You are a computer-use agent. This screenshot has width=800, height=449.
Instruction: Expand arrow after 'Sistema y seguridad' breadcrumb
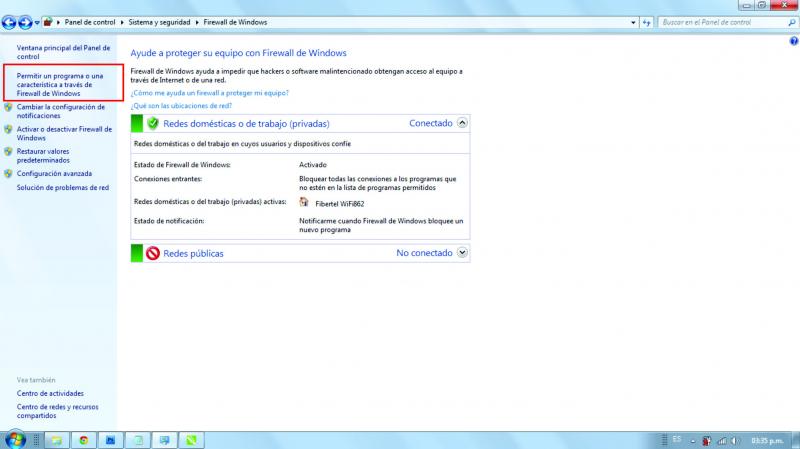pos(197,22)
